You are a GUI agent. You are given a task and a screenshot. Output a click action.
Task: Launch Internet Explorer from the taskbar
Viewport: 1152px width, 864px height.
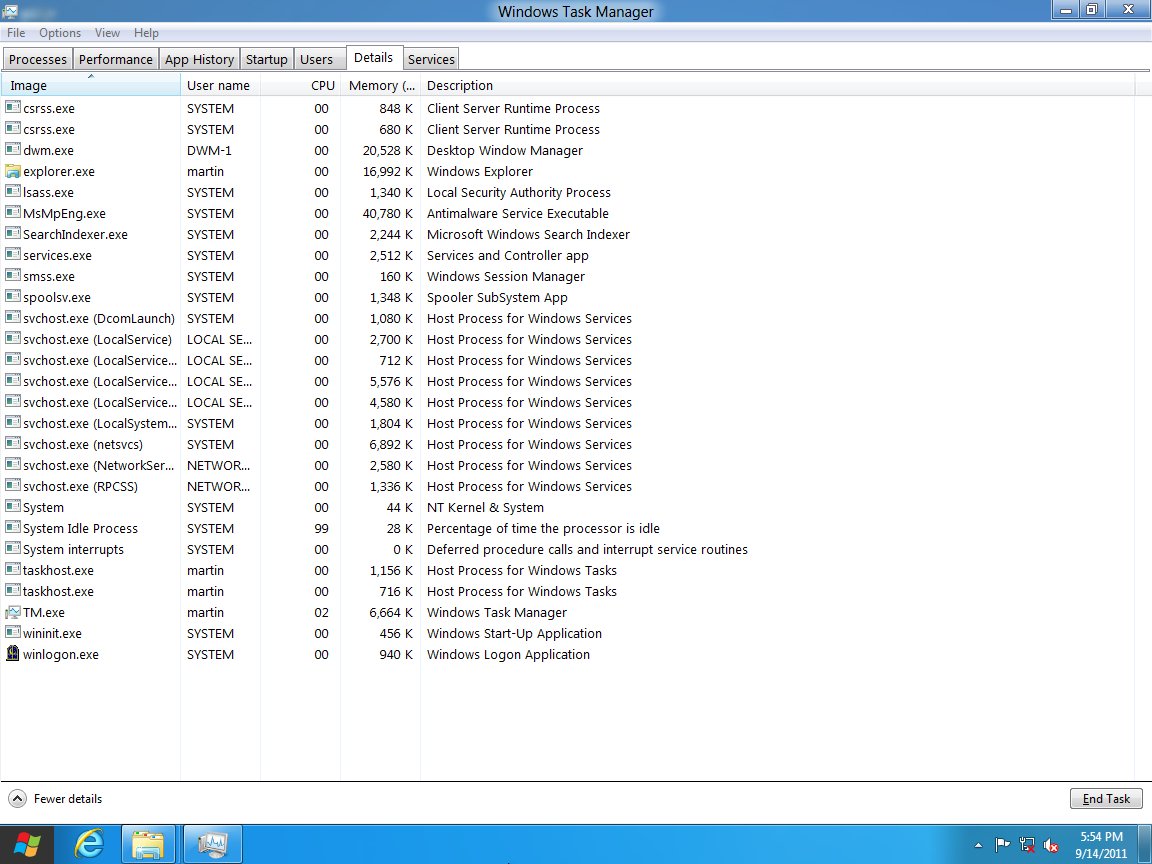(x=89, y=844)
